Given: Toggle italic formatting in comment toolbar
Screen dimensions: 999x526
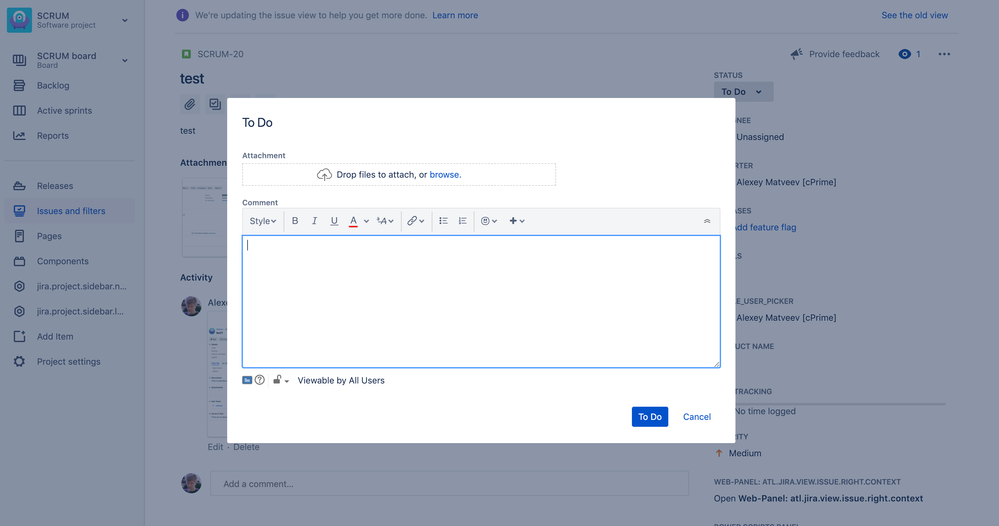Looking at the screenshot, I should pyautogui.click(x=314, y=221).
